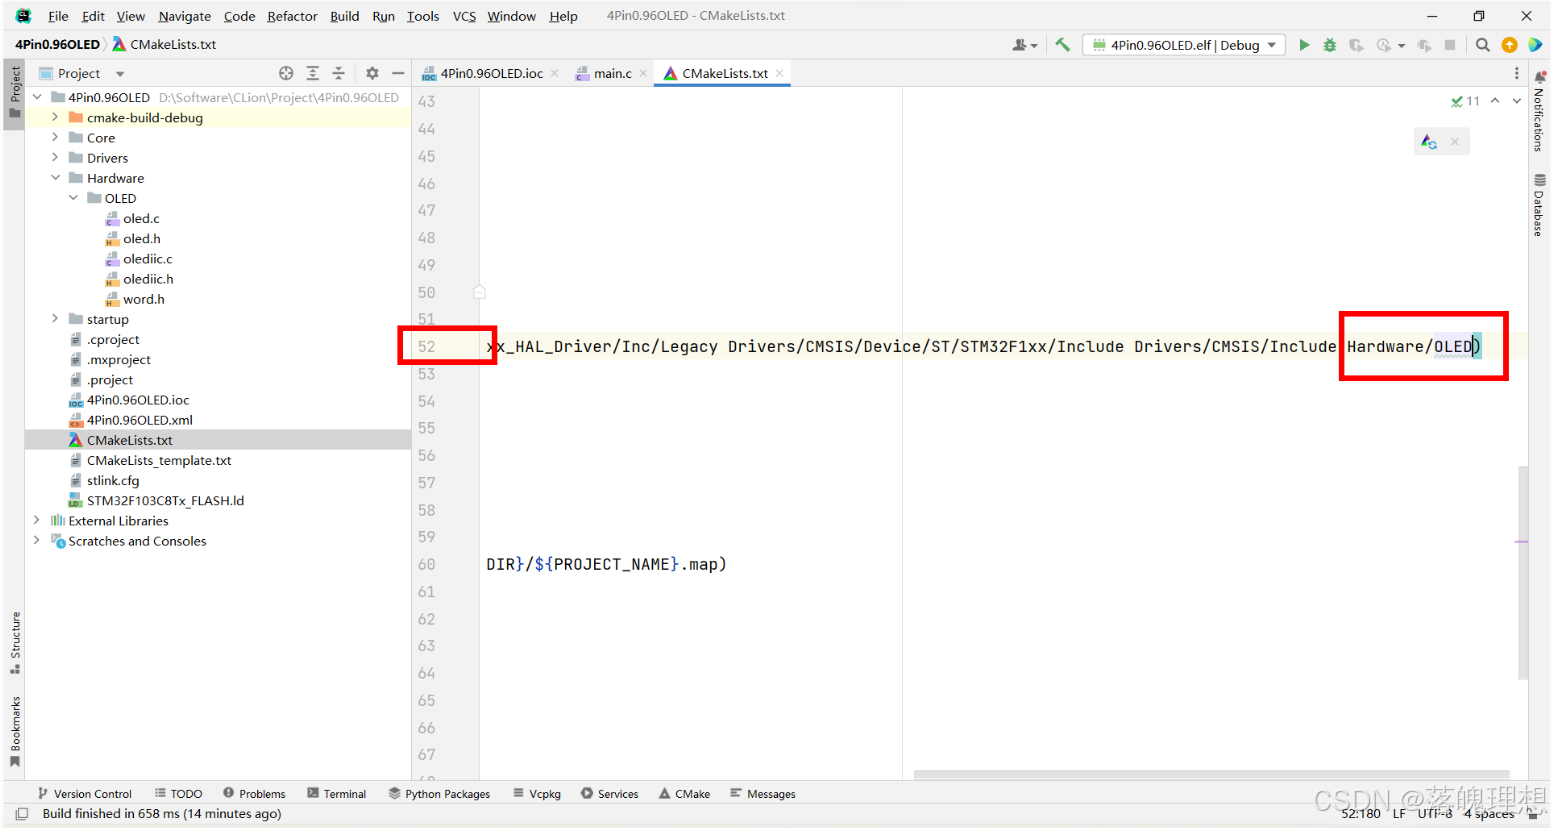
Task: Open run configuration 4Pin0.96OLED.elf dropdown
Action: coord(1184,45)
